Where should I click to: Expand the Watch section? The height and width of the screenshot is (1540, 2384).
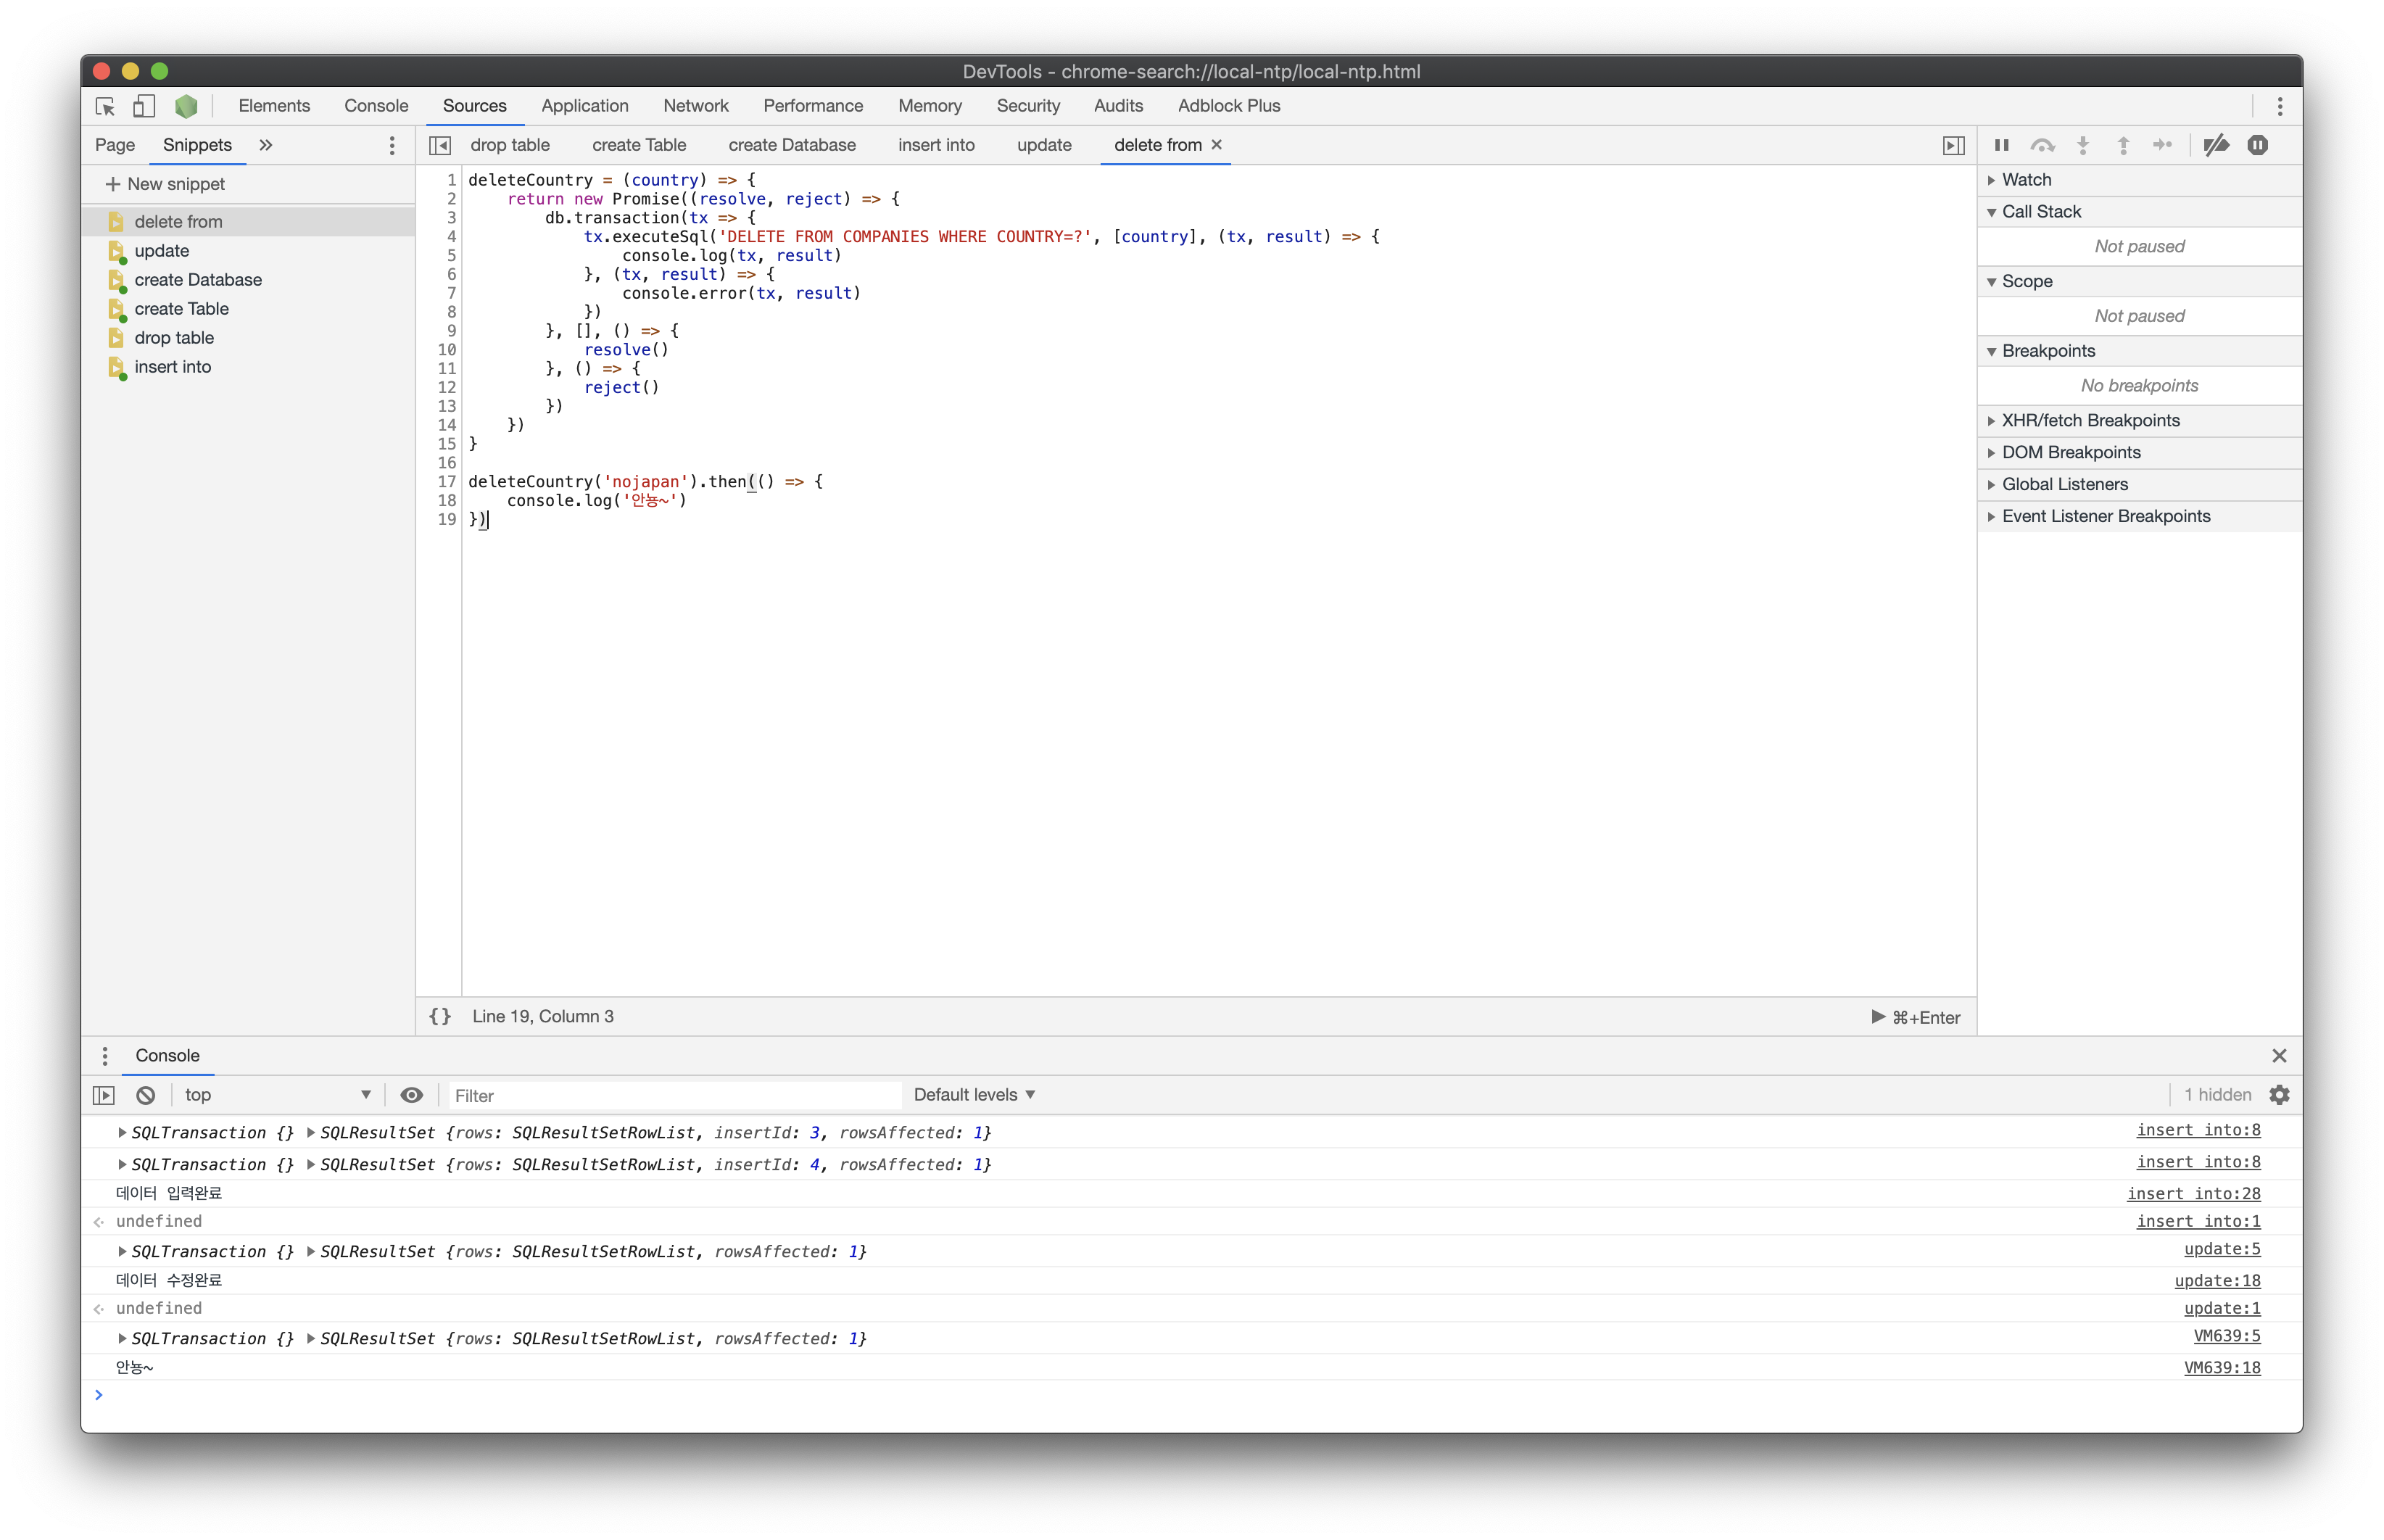coord(2027,180)
